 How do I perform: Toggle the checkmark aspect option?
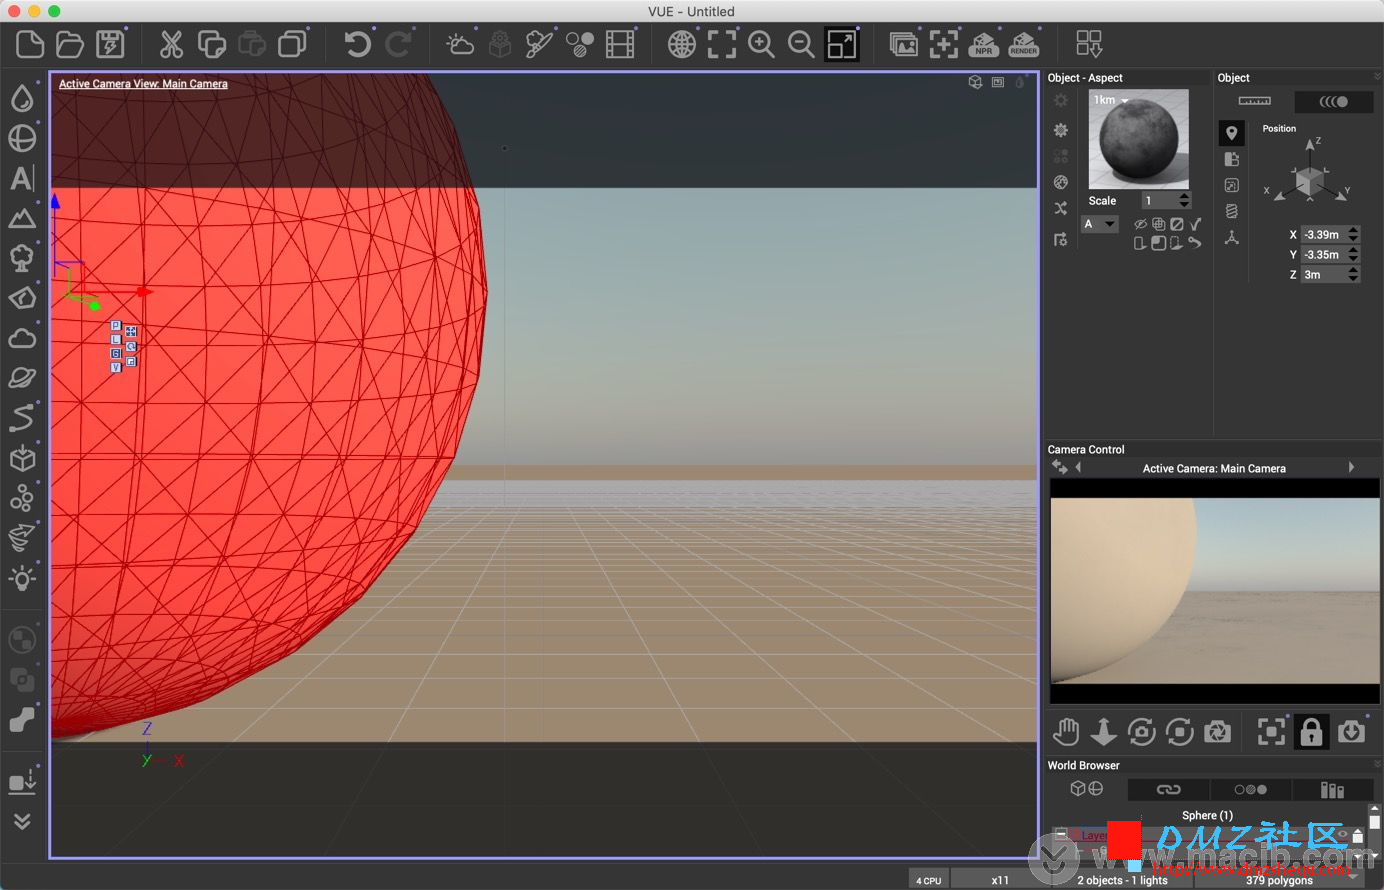click(x=1195, y=224)
